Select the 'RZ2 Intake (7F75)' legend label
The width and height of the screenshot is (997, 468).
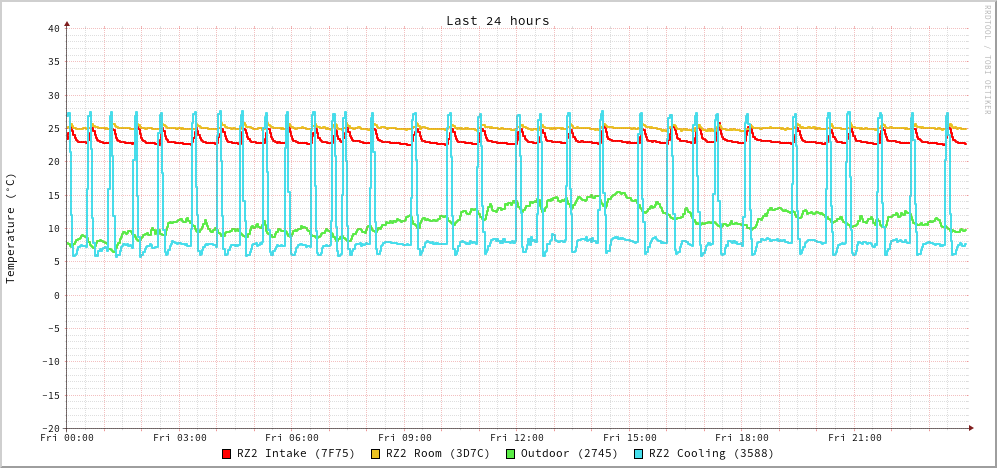[x=296, y=454]
